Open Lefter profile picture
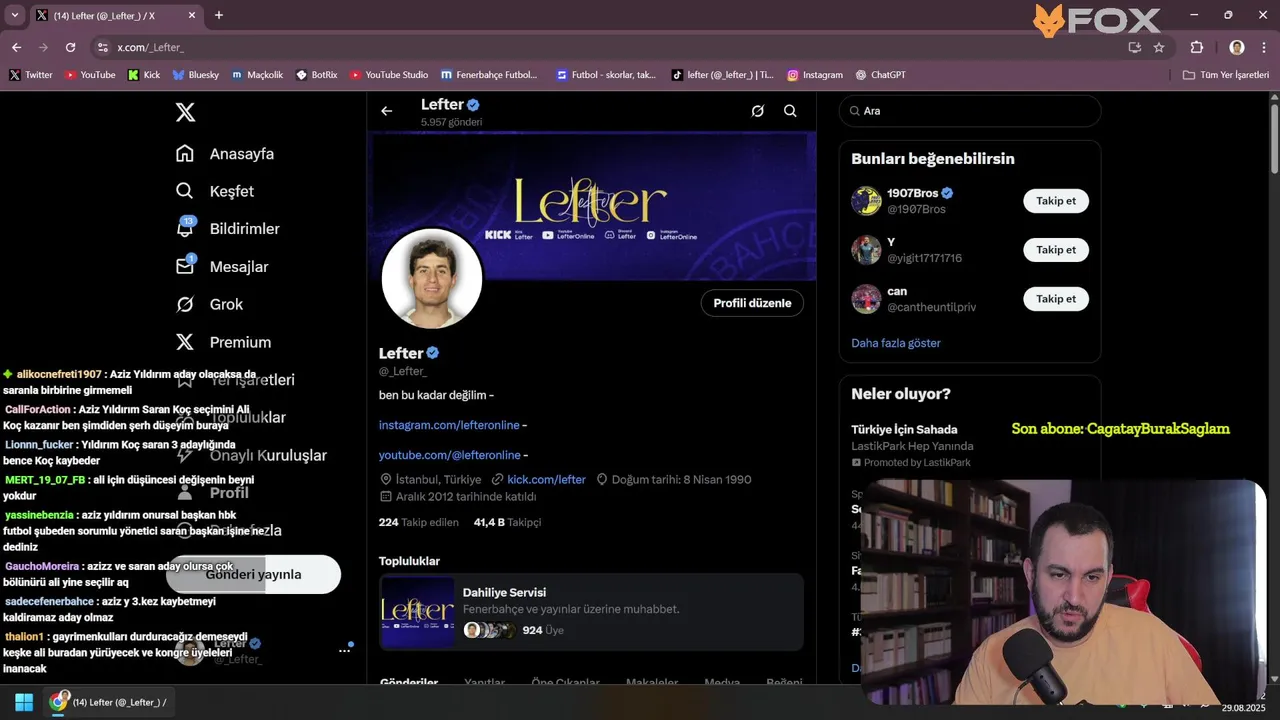The image size is (1280, 720). tap(432, 279)
